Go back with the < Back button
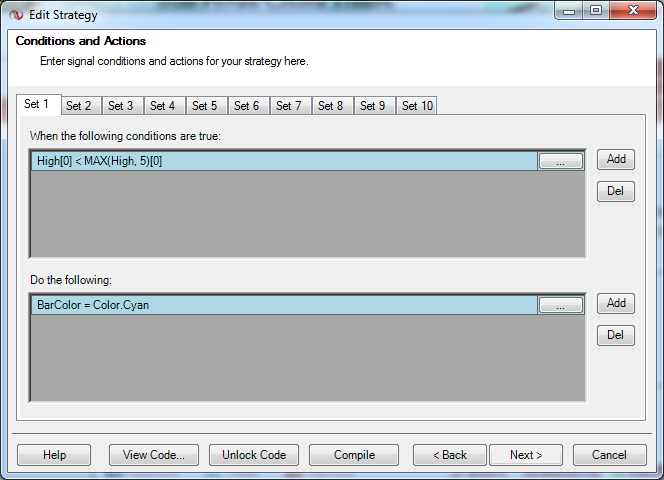This screenshot has width=664, height=480. (x=450, y=455)
